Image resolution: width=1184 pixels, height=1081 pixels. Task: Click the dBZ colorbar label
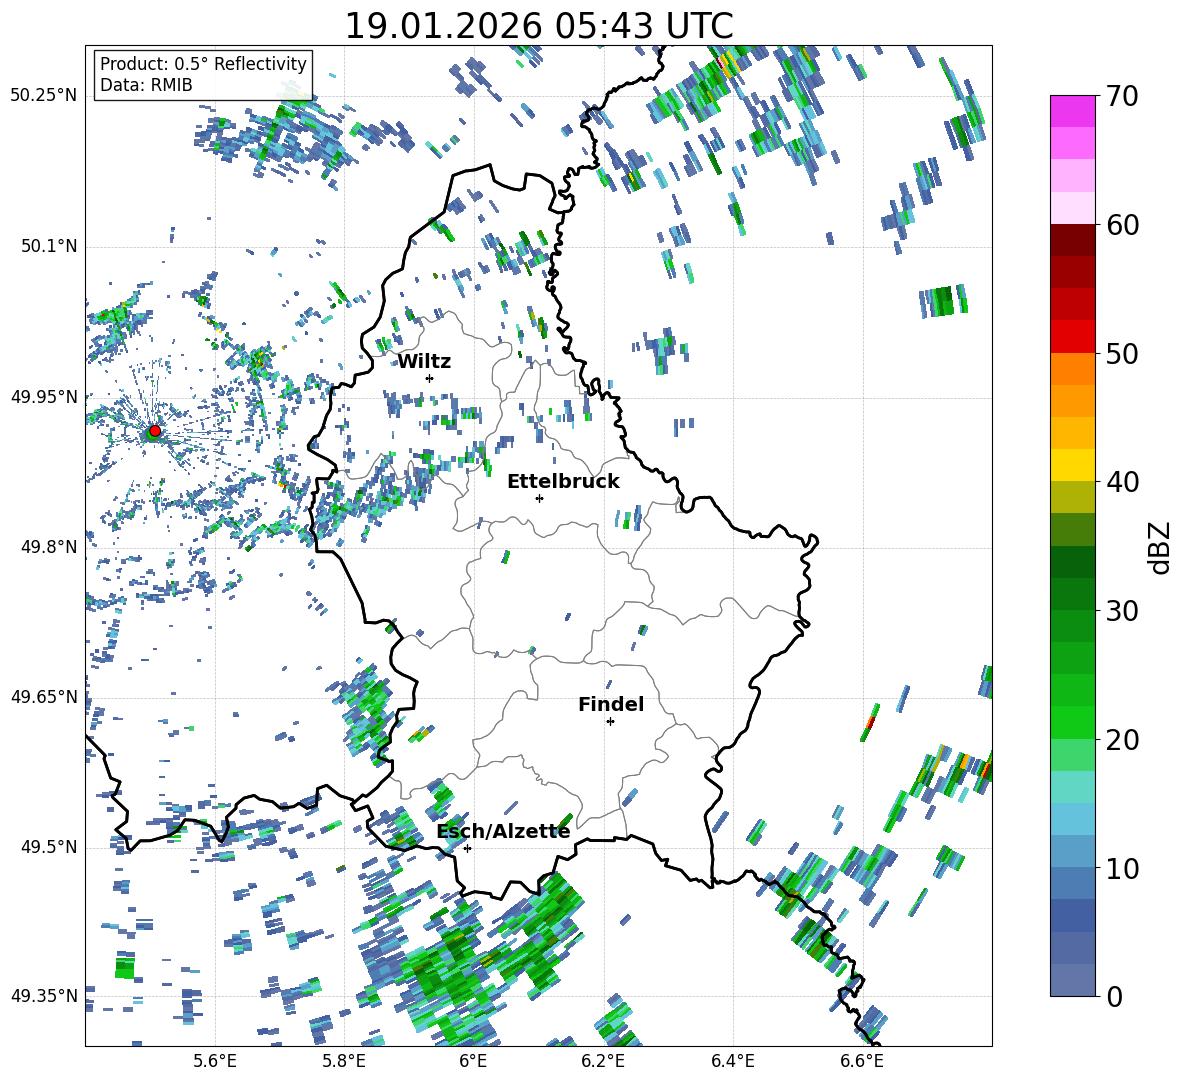pos(1161,547)
